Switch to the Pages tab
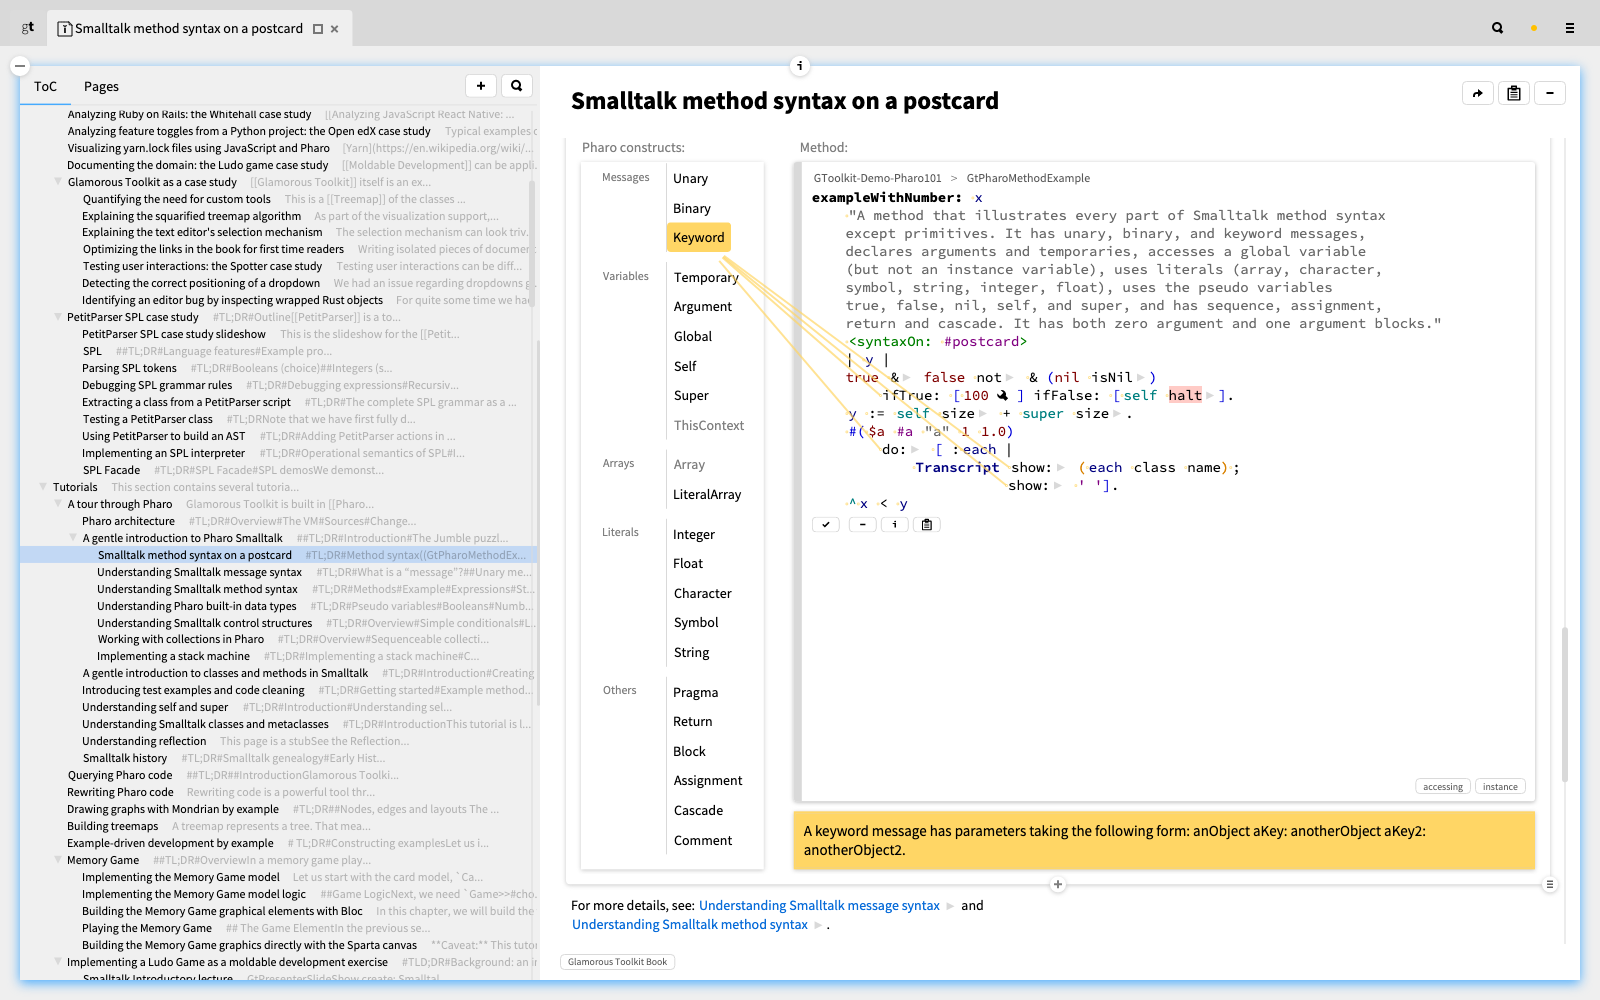Image resolution: width=1600 pixels, height=1000 pixels. (x=101, y=87)
